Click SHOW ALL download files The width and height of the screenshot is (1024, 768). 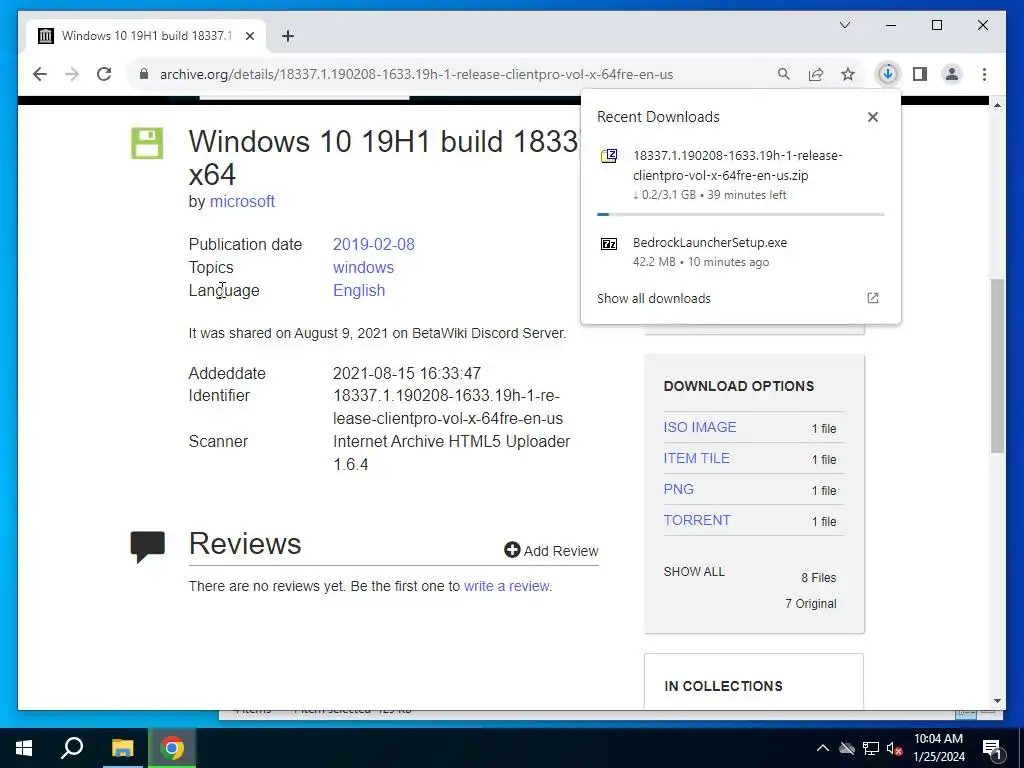694,571
